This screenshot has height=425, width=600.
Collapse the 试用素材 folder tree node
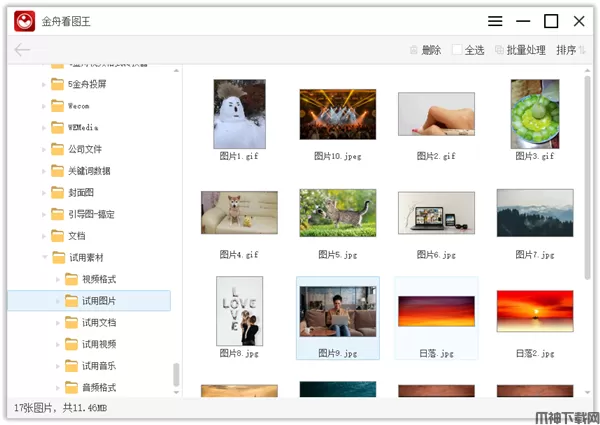[44, 257]
